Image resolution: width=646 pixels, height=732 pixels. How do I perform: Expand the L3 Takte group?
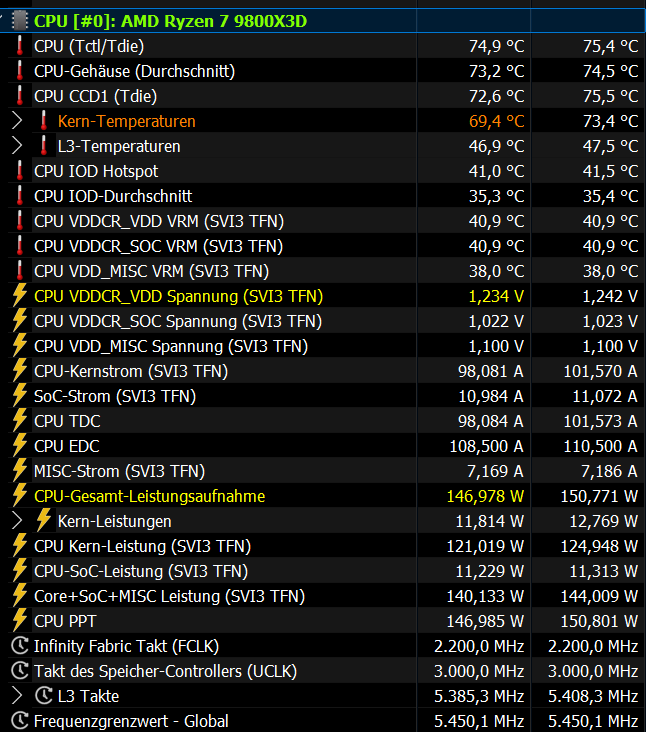17,696
